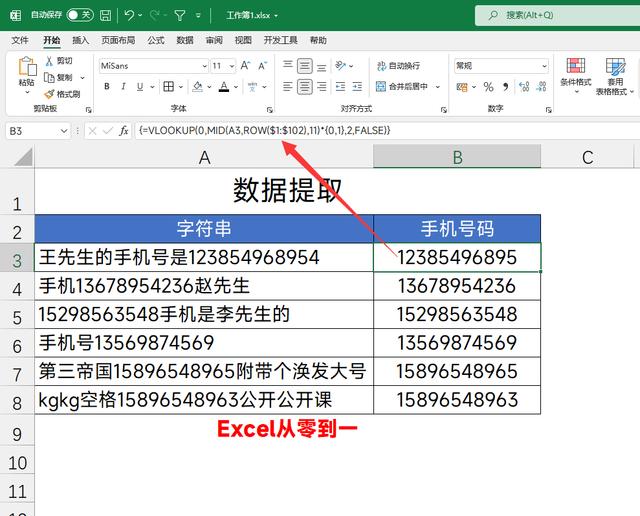
Task: Click the comma style icon
Action: click(x=505, y=87)
